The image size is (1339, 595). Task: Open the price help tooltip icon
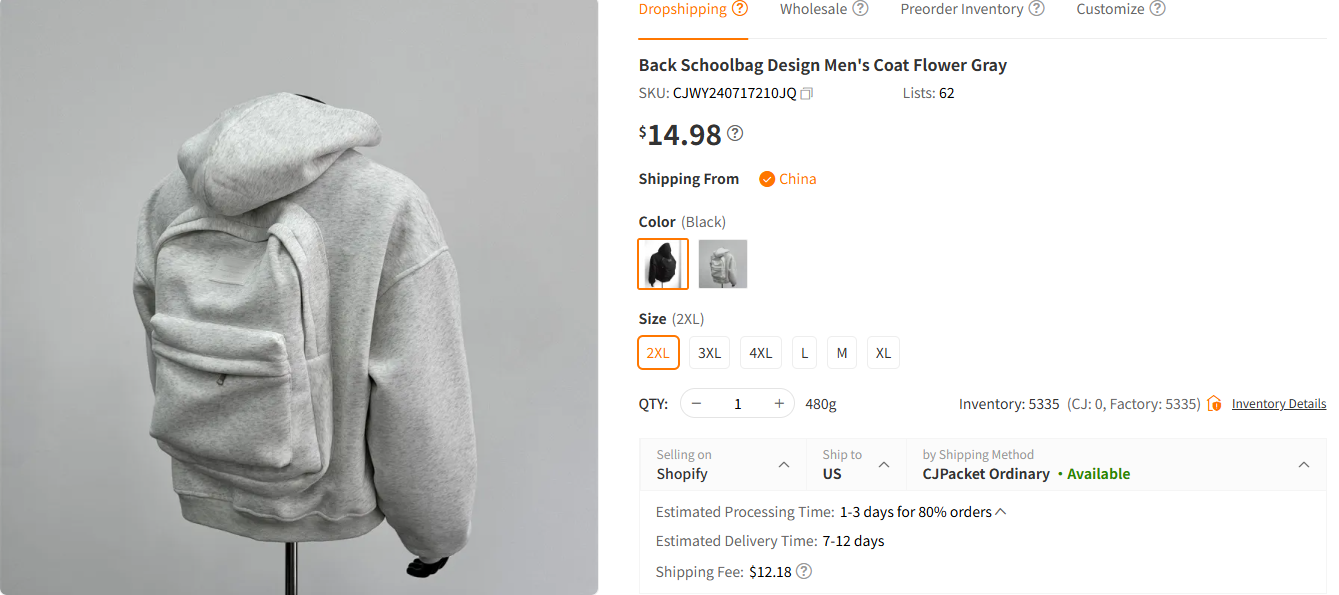(x=734, y=132)
